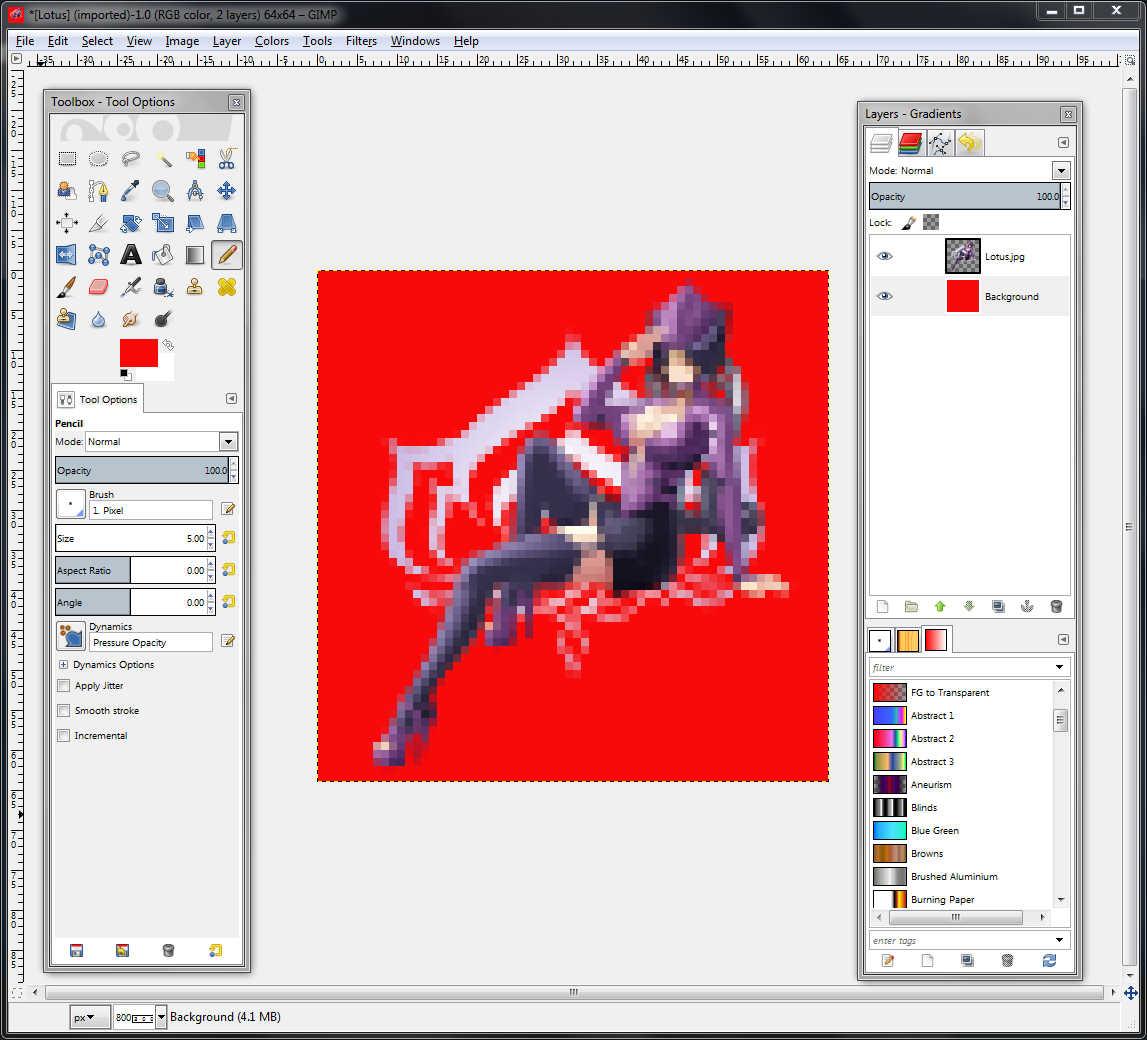
Task: Toggle Lock alpha channel checkerboard icon
Action: [930, 222]
